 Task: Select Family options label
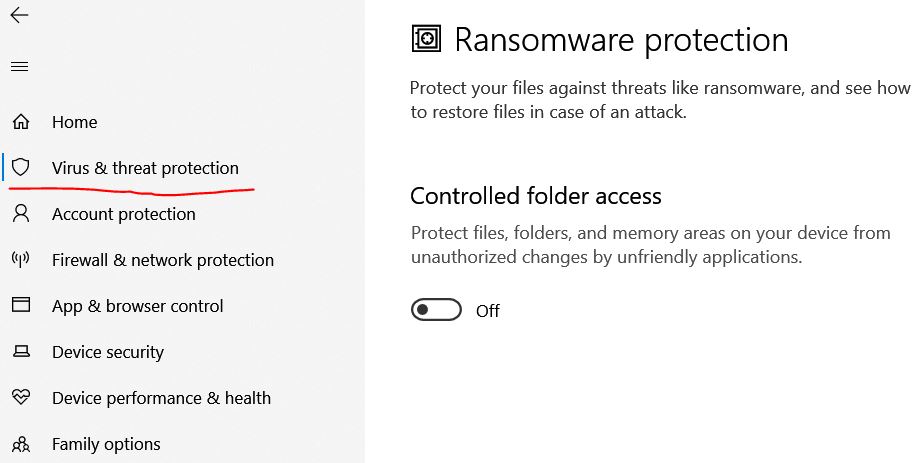pos(106,444)
